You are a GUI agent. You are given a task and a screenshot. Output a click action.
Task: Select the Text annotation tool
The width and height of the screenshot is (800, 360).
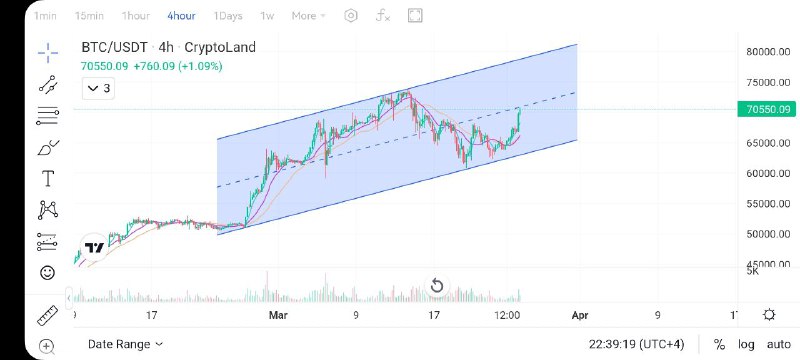coord(48,179)
